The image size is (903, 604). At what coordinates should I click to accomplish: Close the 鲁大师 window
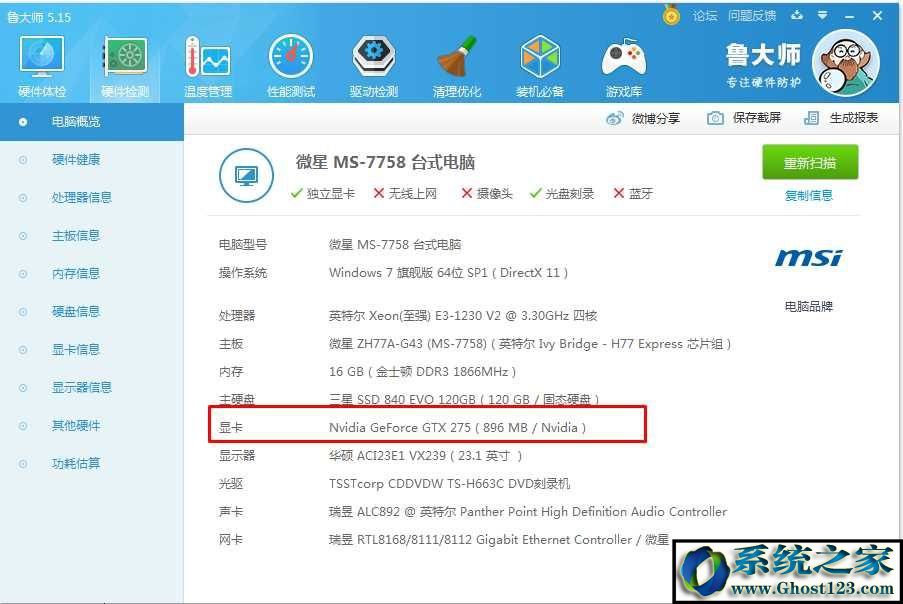(x=877, y=16)
